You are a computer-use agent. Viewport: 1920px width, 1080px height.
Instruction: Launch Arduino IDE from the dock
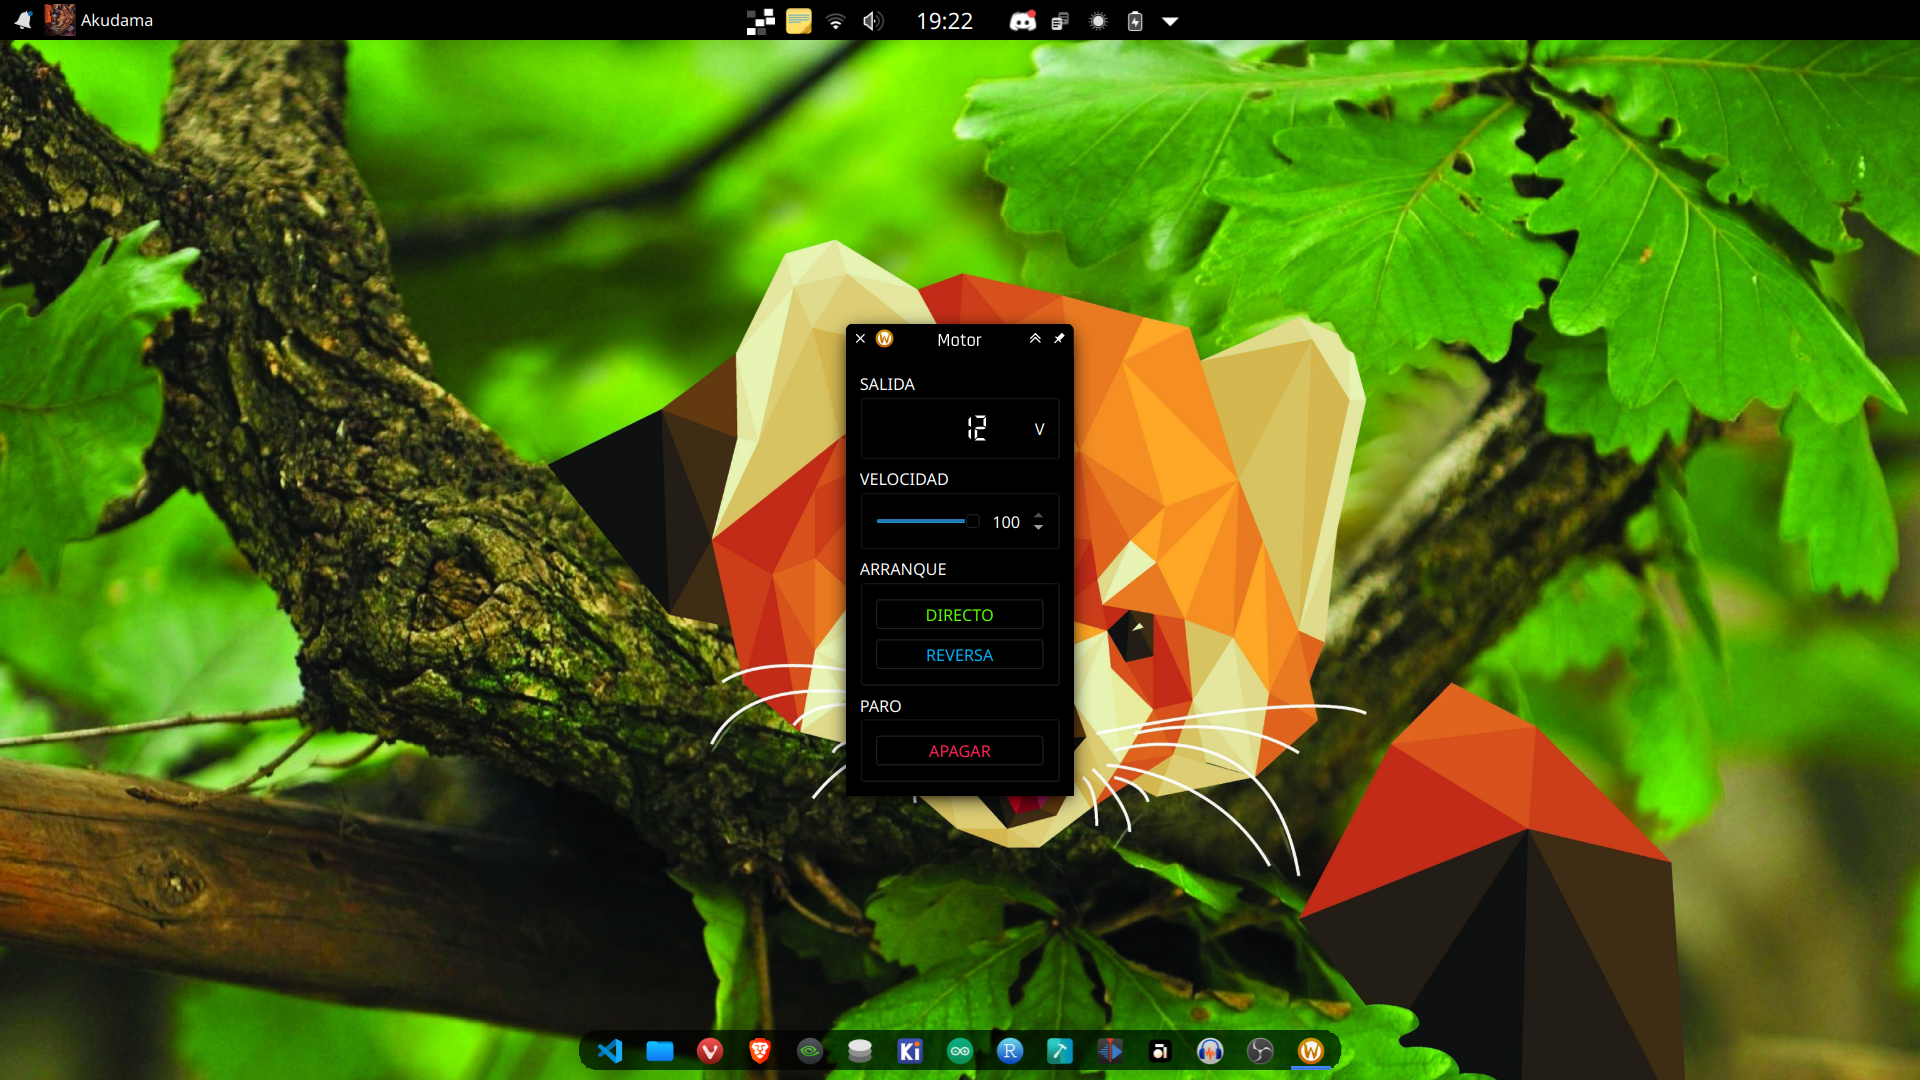pos(959,1051)
